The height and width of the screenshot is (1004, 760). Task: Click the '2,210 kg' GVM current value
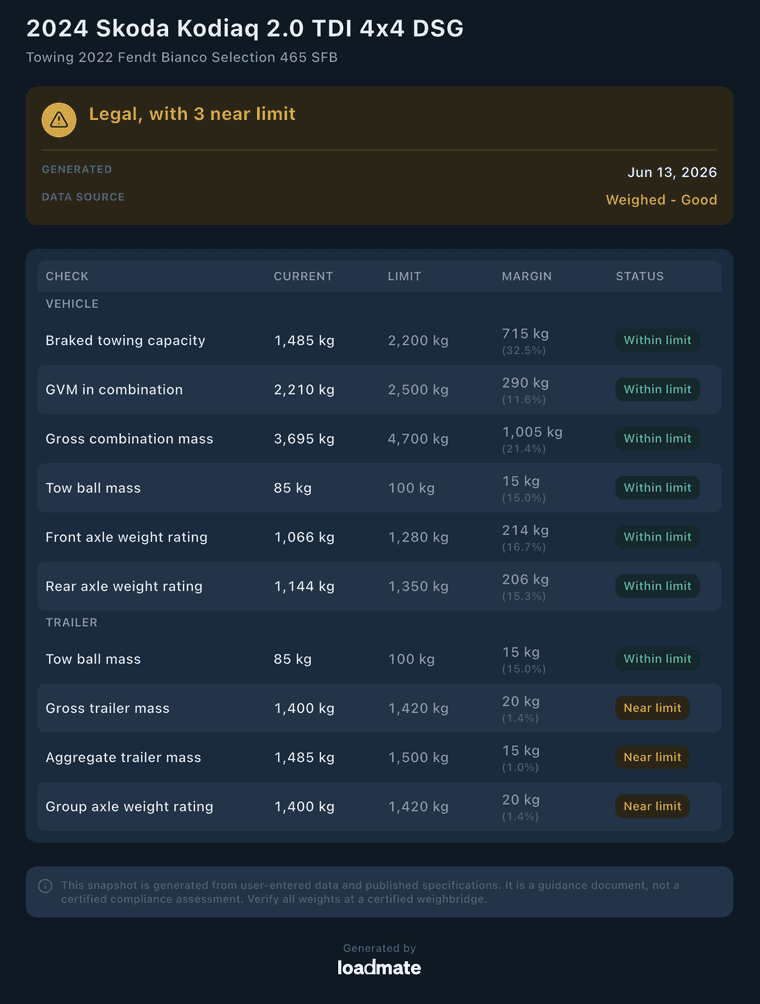coord(304,390)
